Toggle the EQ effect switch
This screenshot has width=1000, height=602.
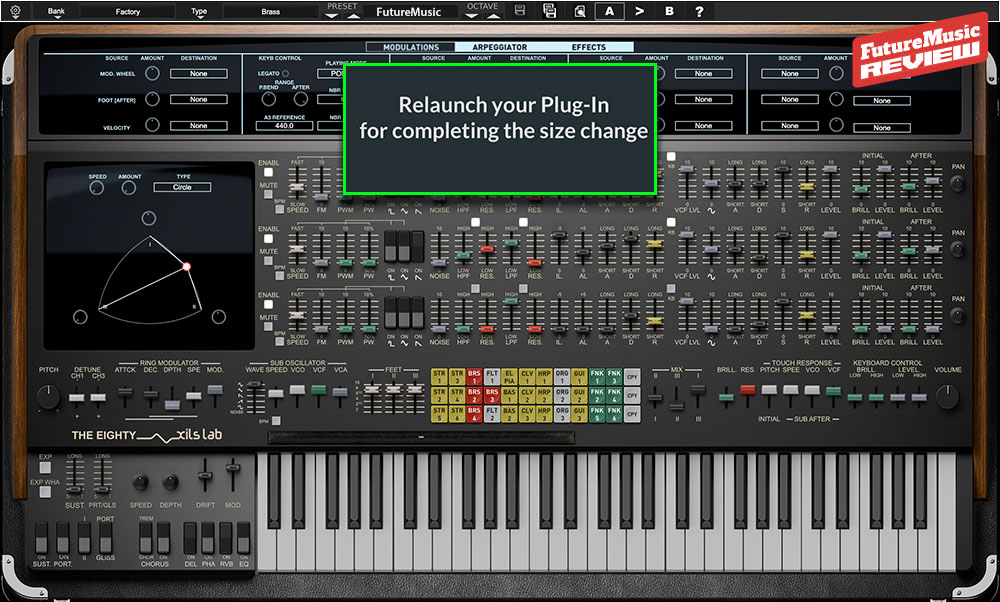click(x=244, y=540)
